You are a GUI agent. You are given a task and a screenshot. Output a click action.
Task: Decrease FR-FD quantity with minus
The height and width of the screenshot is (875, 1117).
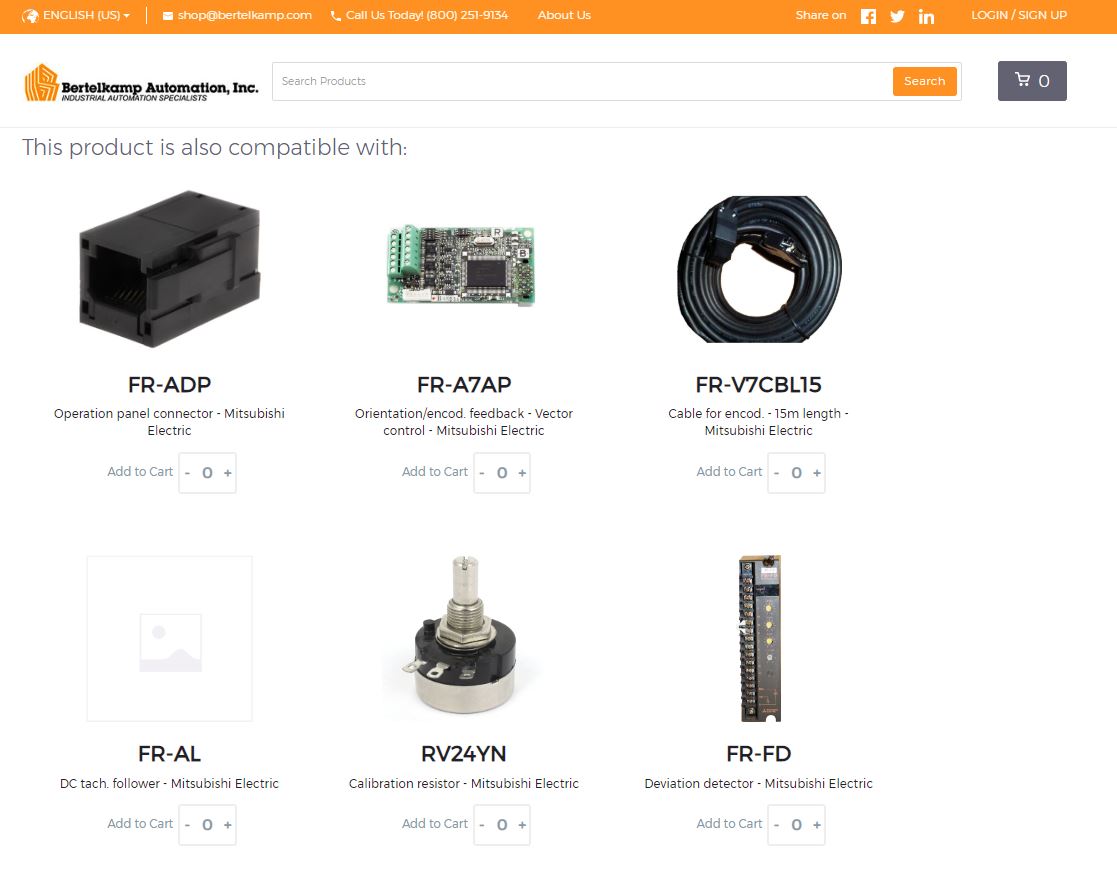pos(776,824)
